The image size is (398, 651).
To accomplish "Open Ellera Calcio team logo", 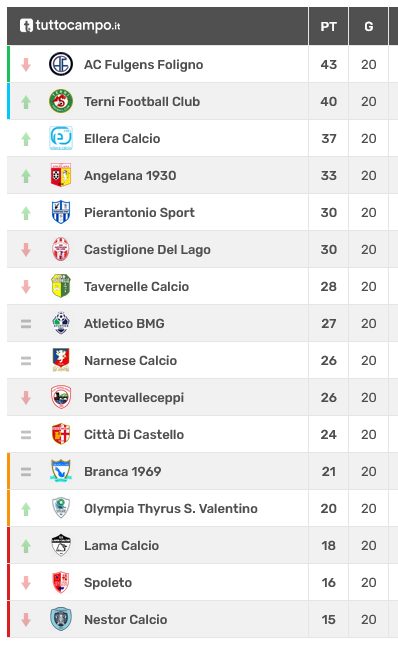I will pos(61,138).
